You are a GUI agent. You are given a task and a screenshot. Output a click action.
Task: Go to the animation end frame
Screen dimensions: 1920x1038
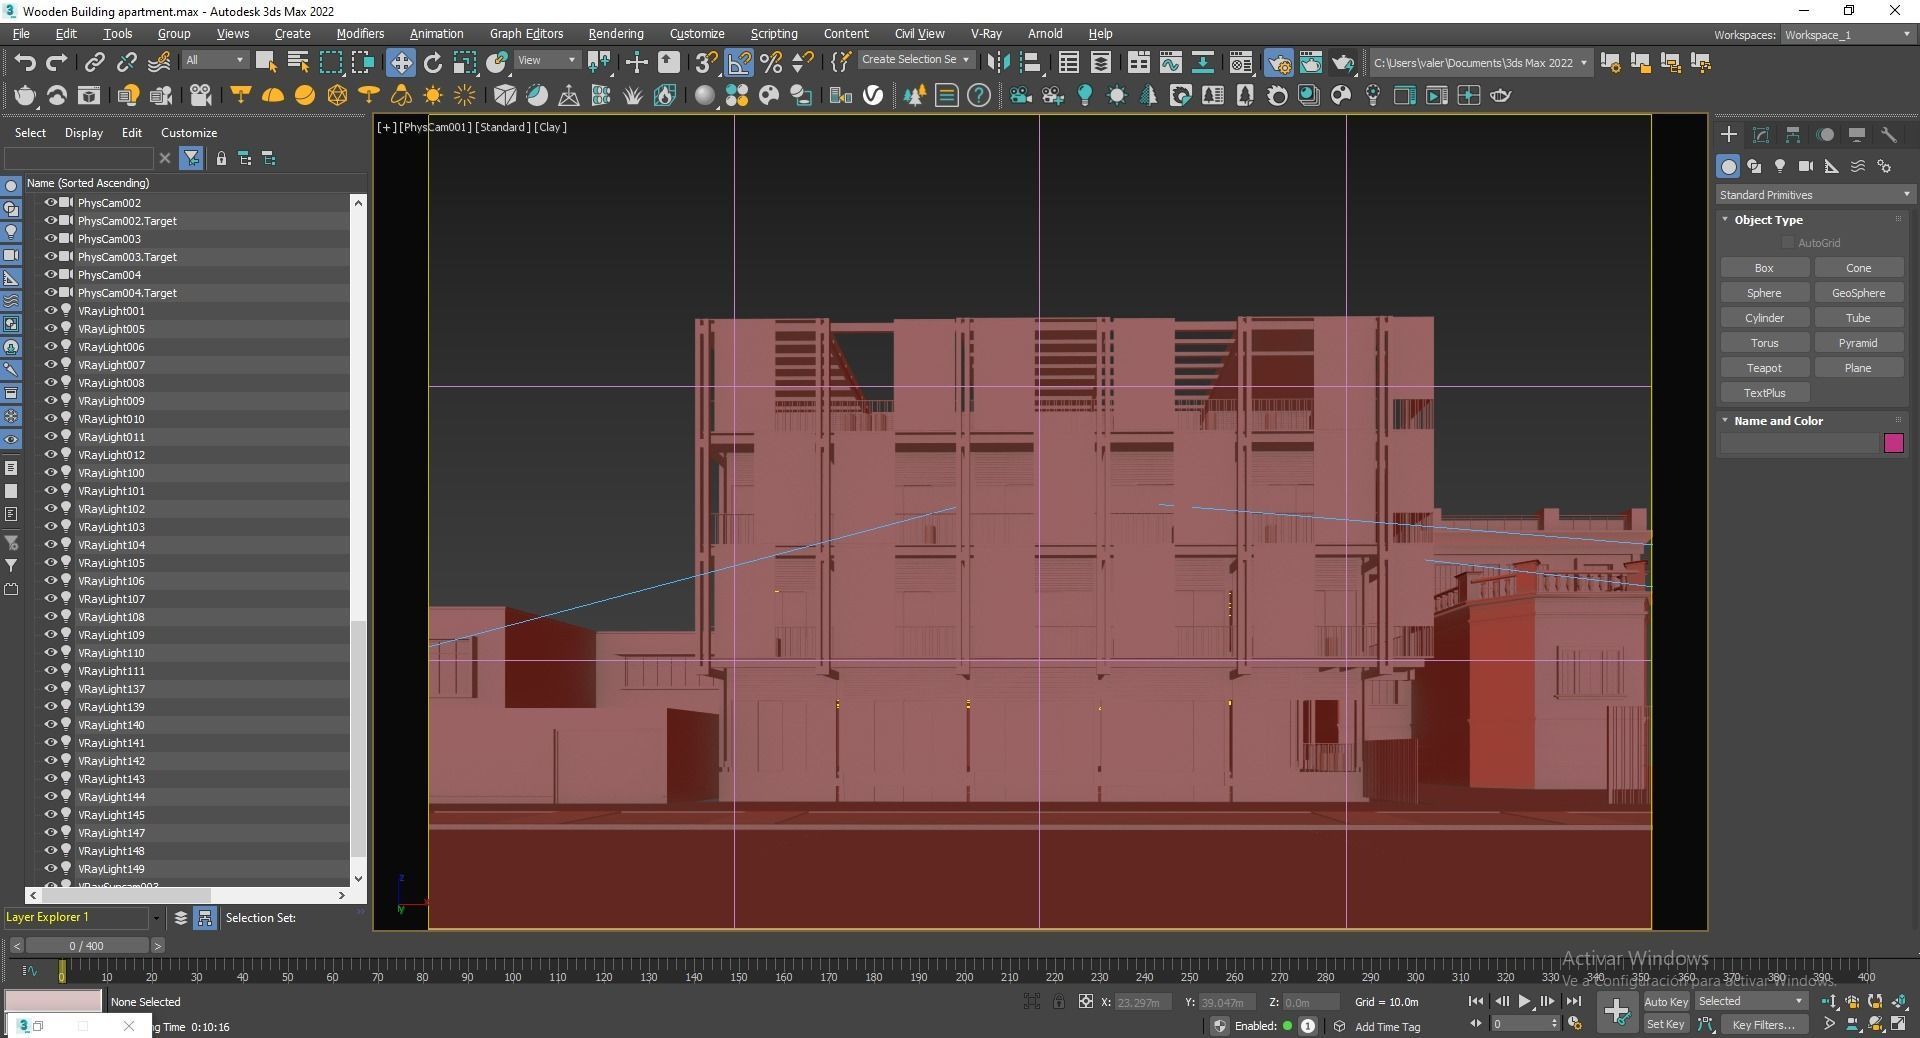pyautogui.click(x=1573, y=1001)
